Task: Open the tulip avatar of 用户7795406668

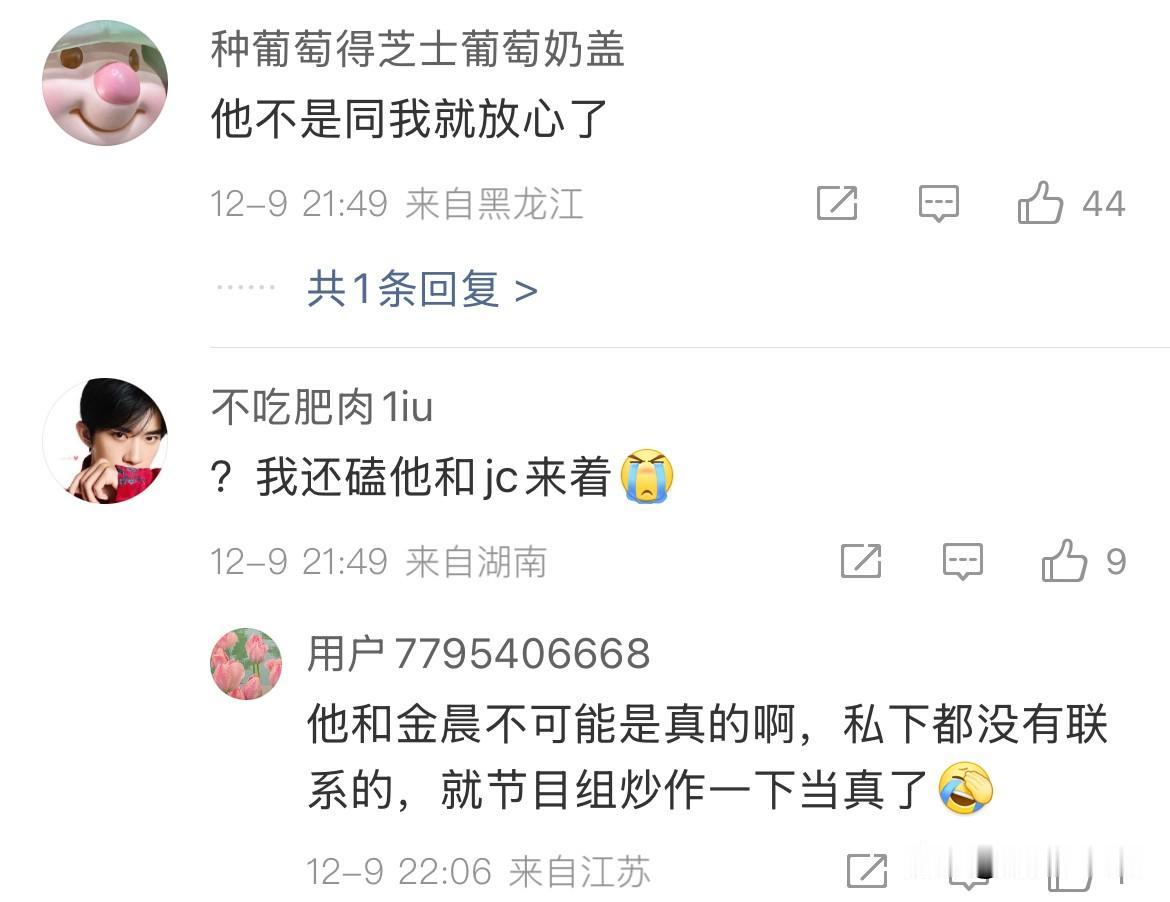Action: click(x=246, y=663)
